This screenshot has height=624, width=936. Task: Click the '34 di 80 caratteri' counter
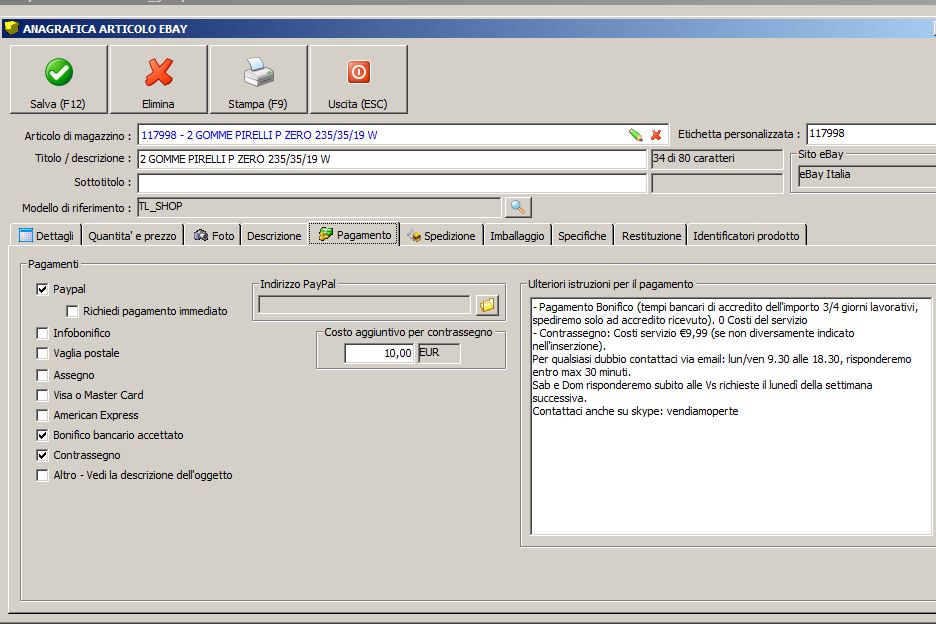click(716, 159)
